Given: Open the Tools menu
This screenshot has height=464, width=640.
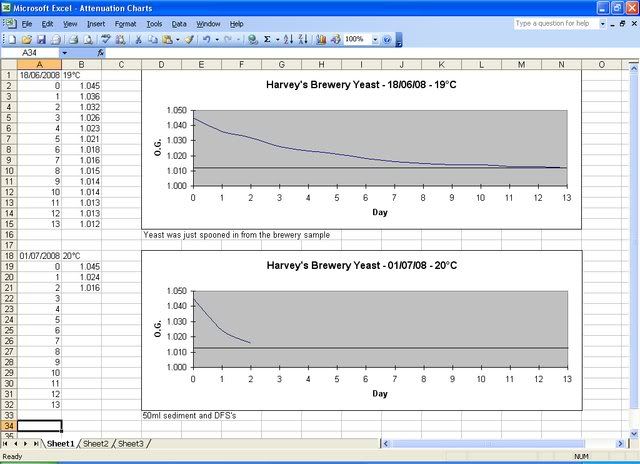Looking at the screenshot, I should 154,24.
